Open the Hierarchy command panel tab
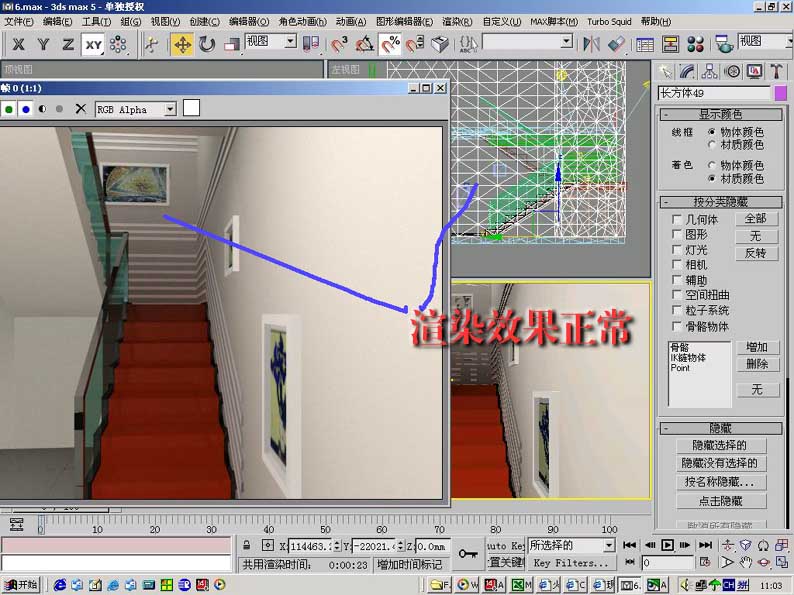This screenshot has width=794, height=595. pyautogui.click(x=709, y=71)
